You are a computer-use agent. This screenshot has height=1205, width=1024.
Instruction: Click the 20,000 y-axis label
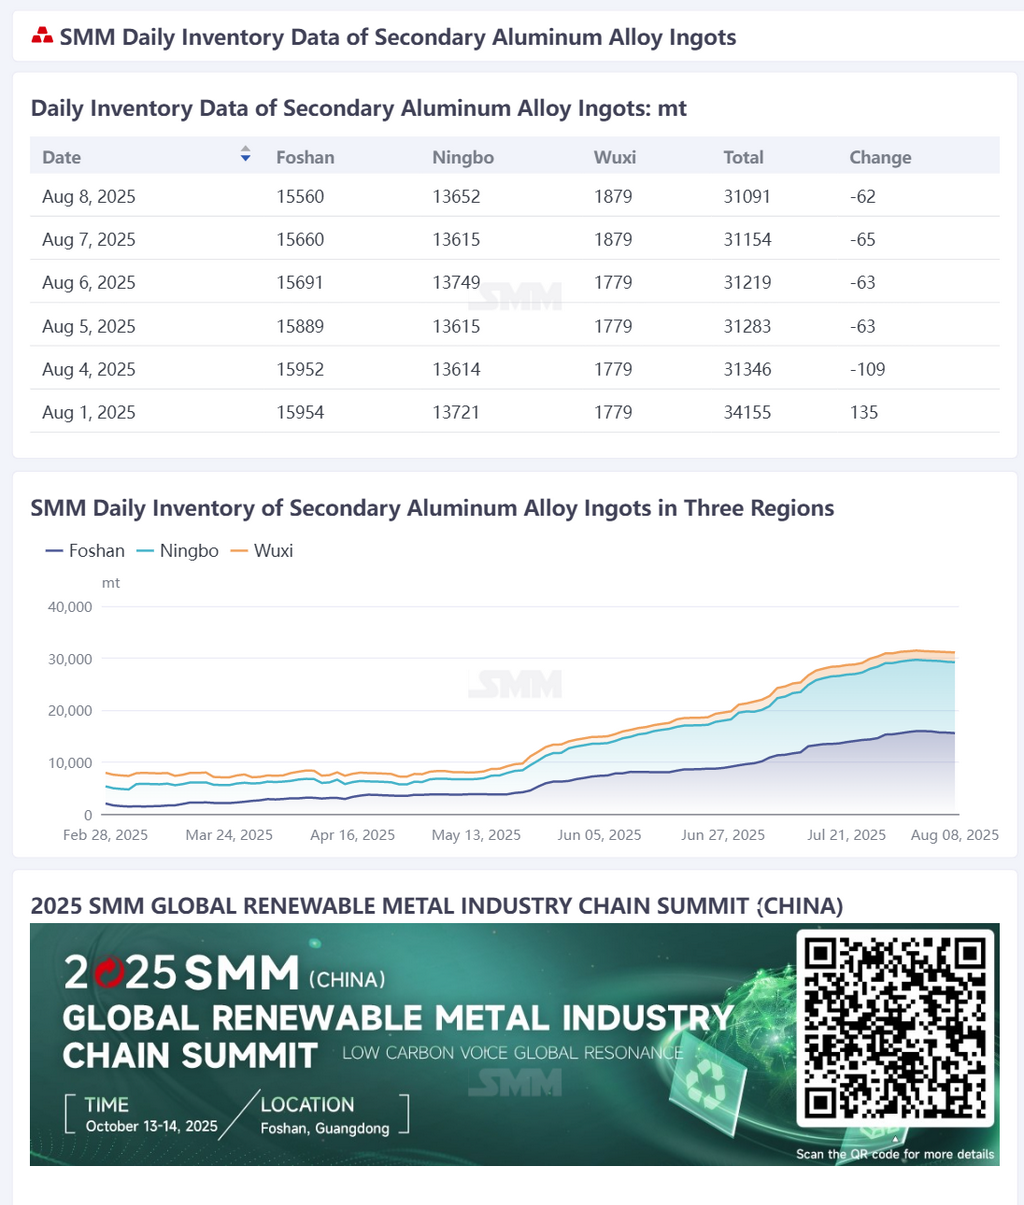[x=70, y=711]
